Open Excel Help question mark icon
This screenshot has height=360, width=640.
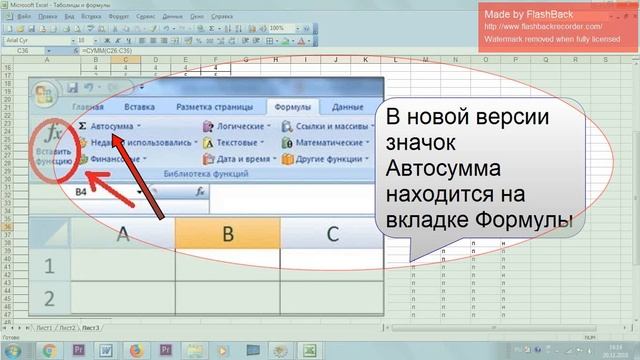click(x=306, y=29)
